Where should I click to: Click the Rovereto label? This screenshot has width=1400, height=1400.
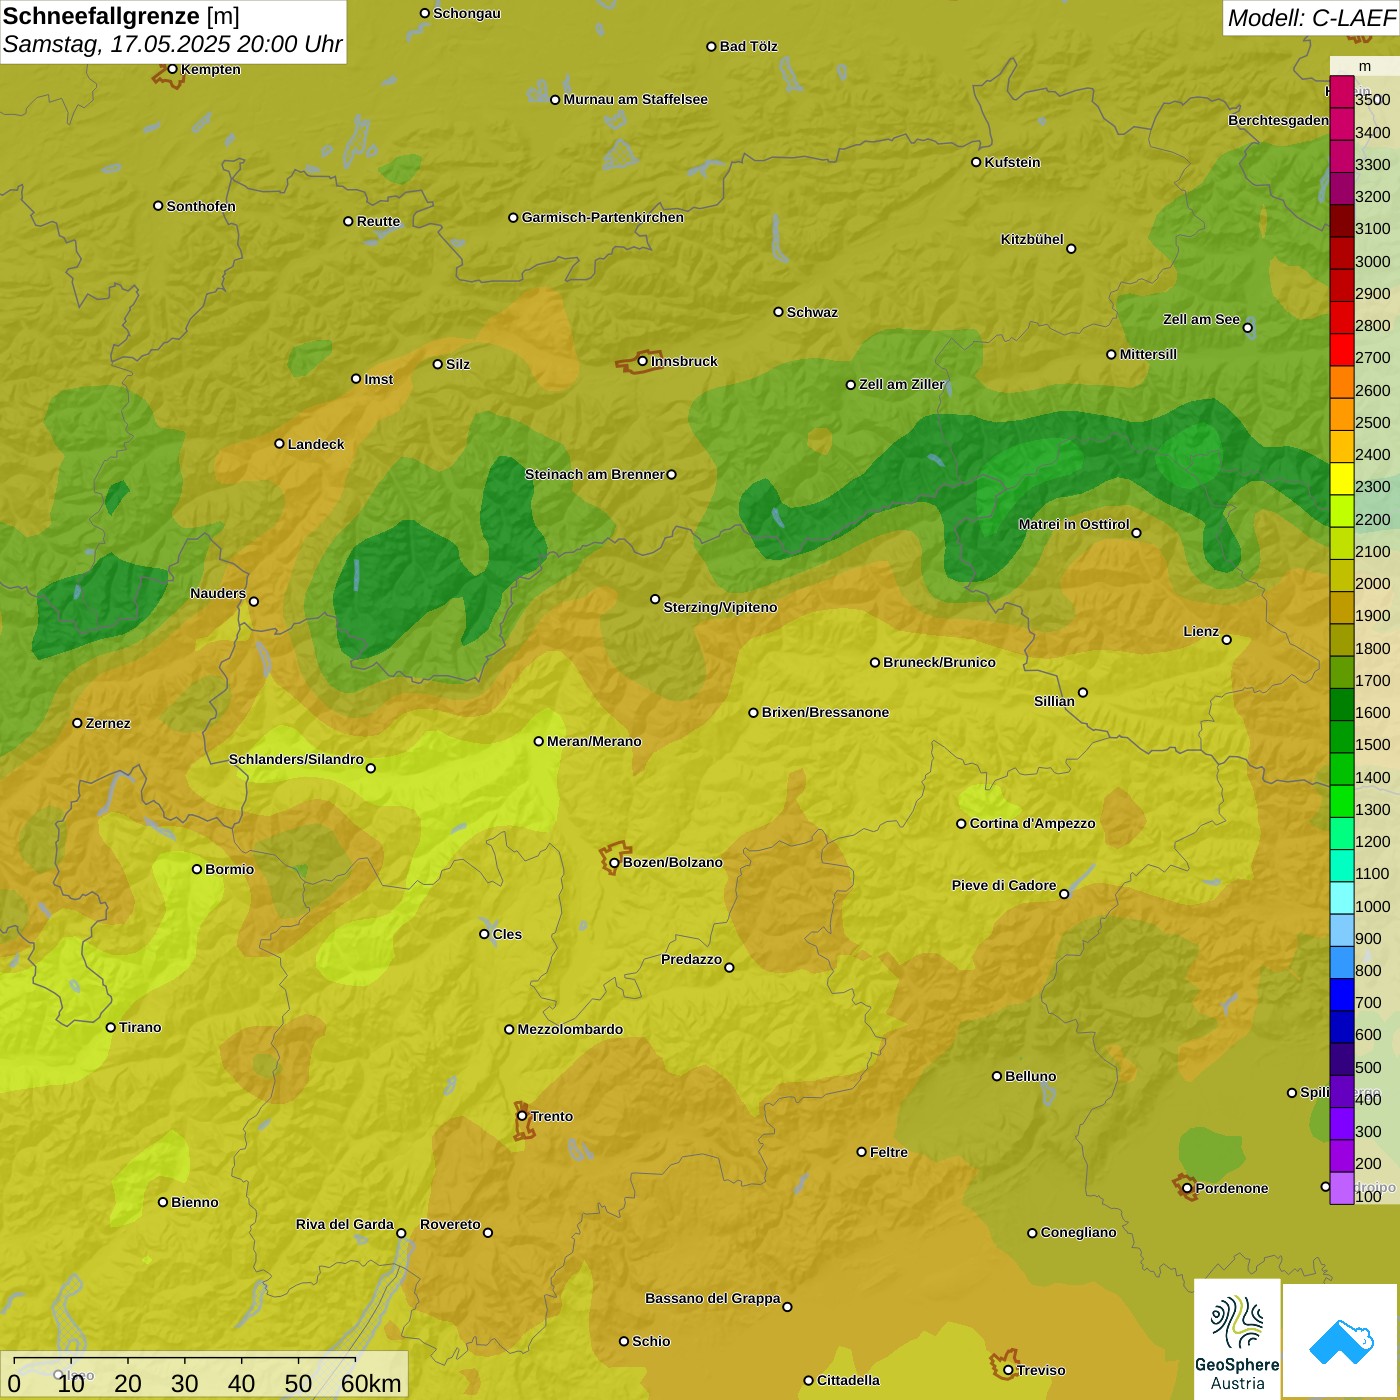[451, 1224]
